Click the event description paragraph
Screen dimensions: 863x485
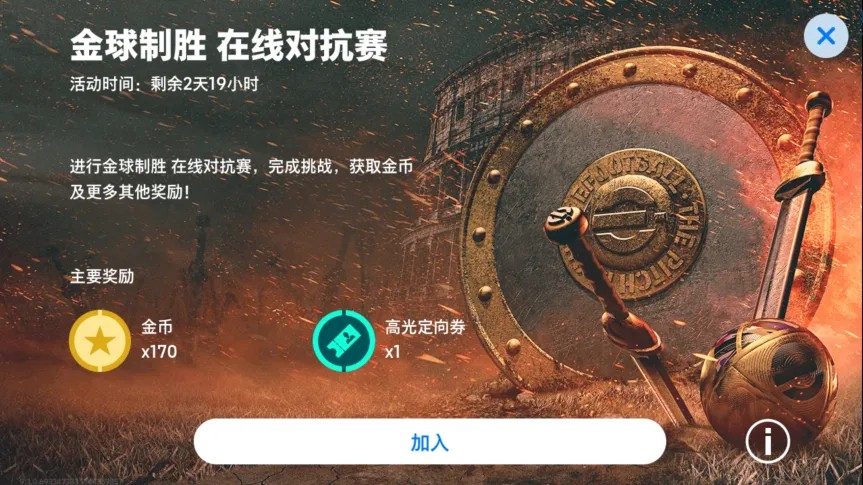click(241, 179)
